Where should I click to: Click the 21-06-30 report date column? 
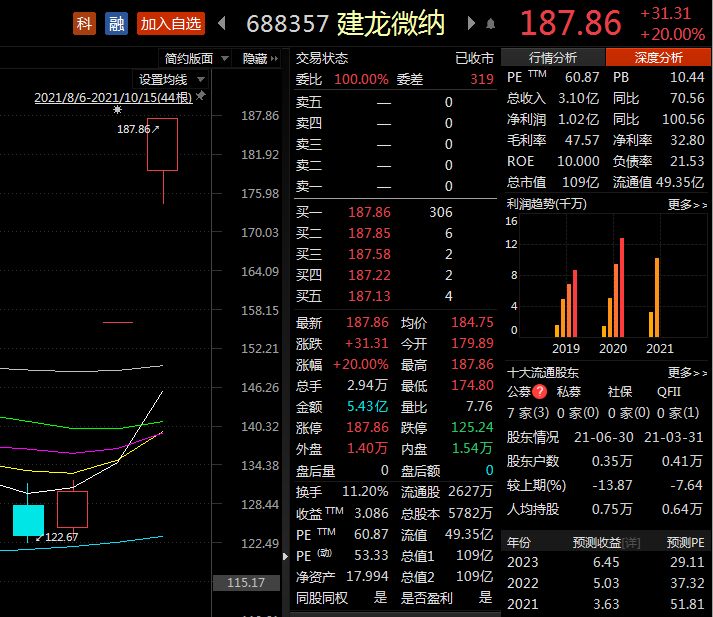[603, 437]
